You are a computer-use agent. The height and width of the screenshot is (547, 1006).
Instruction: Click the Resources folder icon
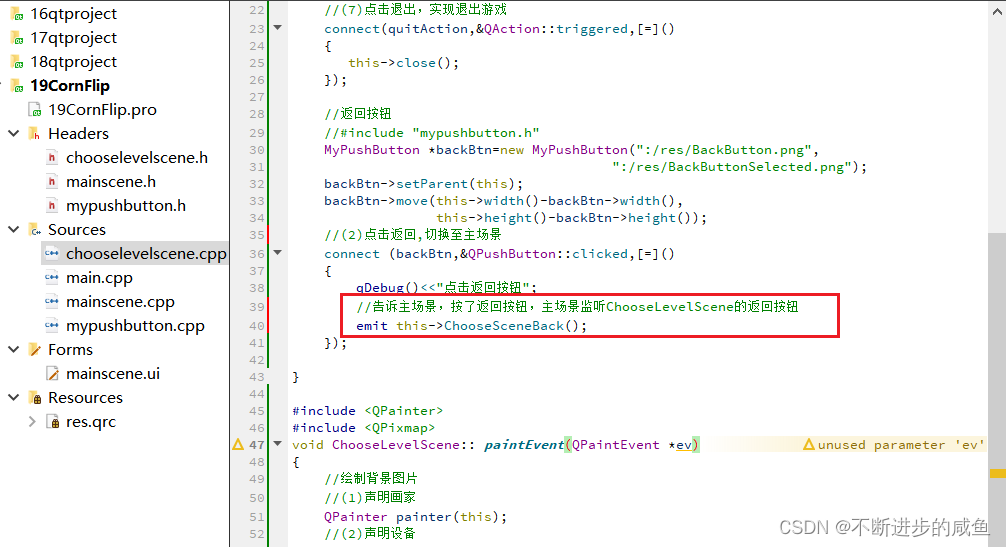35,398
